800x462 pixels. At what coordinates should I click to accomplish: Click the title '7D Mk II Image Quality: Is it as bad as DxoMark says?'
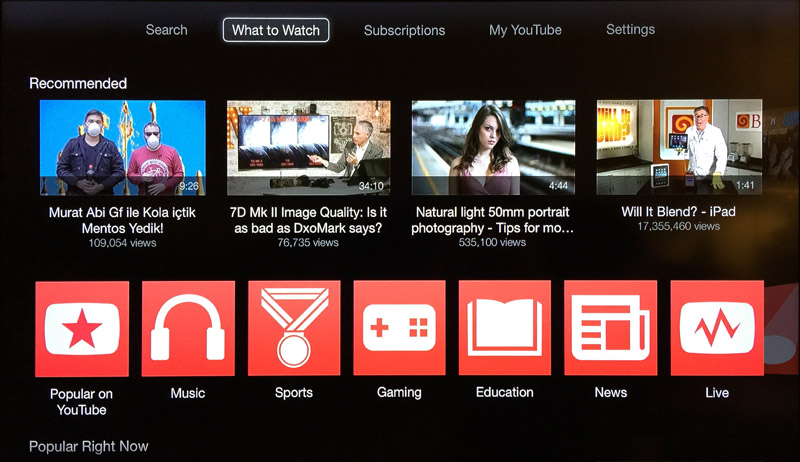[x=308, y=220]
